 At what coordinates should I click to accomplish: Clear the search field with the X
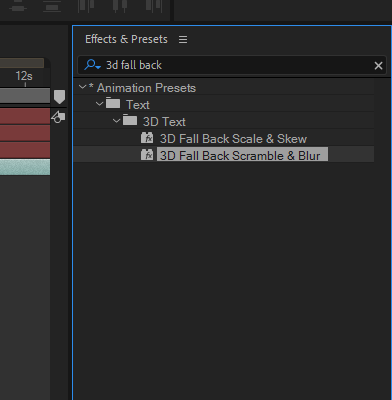point(378,66)
